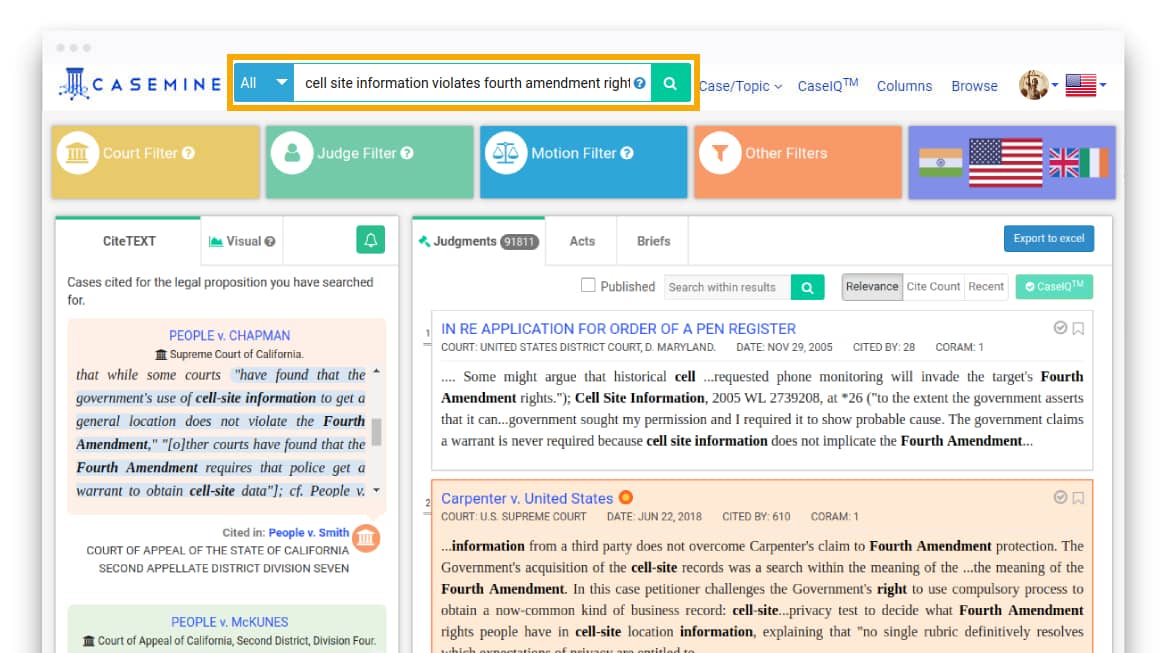Bookmark the Pen Register case result
This screenshot has height=653, width=1162.
tap(1078, 328)
